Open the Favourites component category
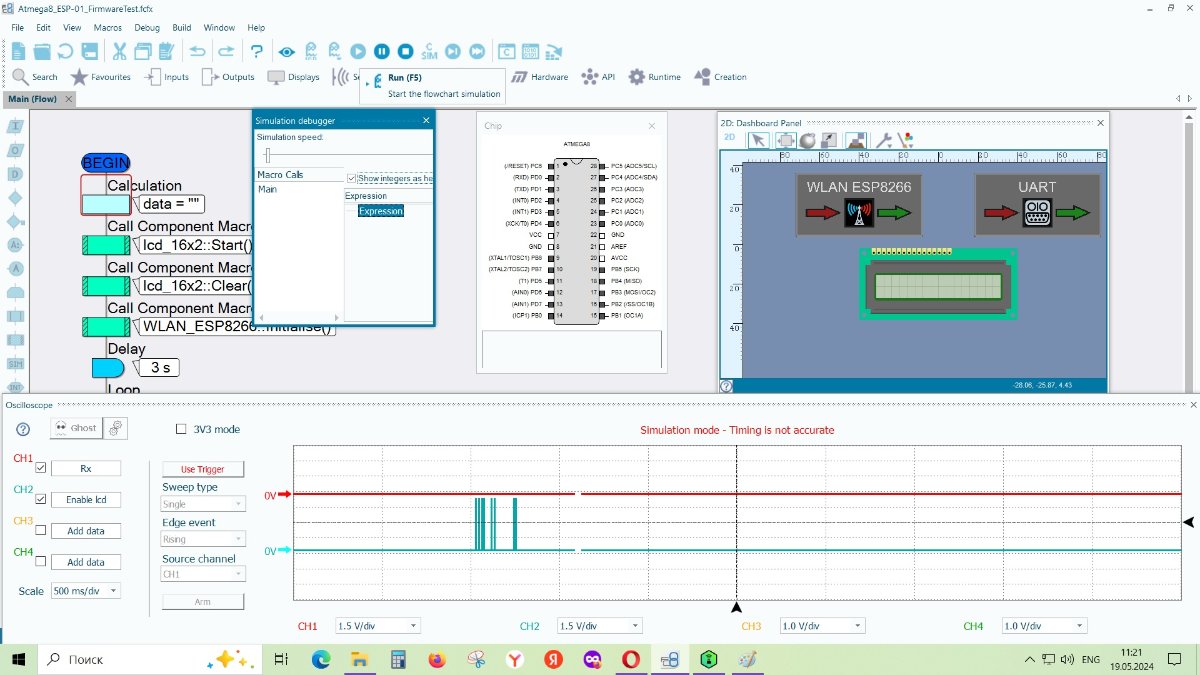Screen dimensions: 1200x675 100,77
